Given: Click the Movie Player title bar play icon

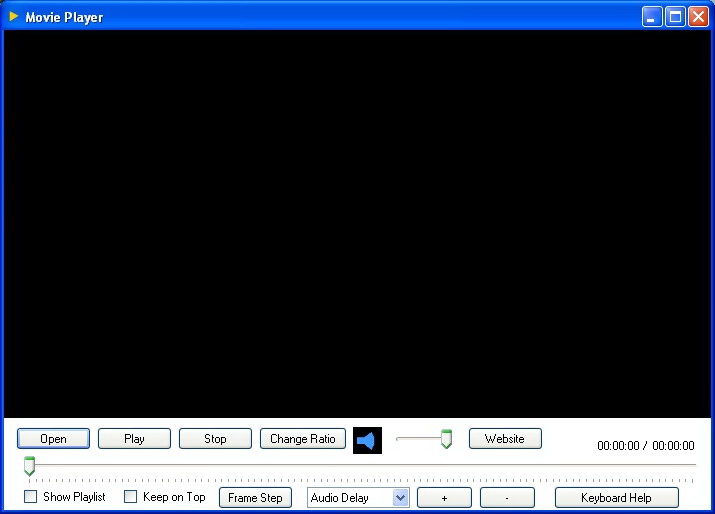Looking at the screenshot, I should point(13,16).
